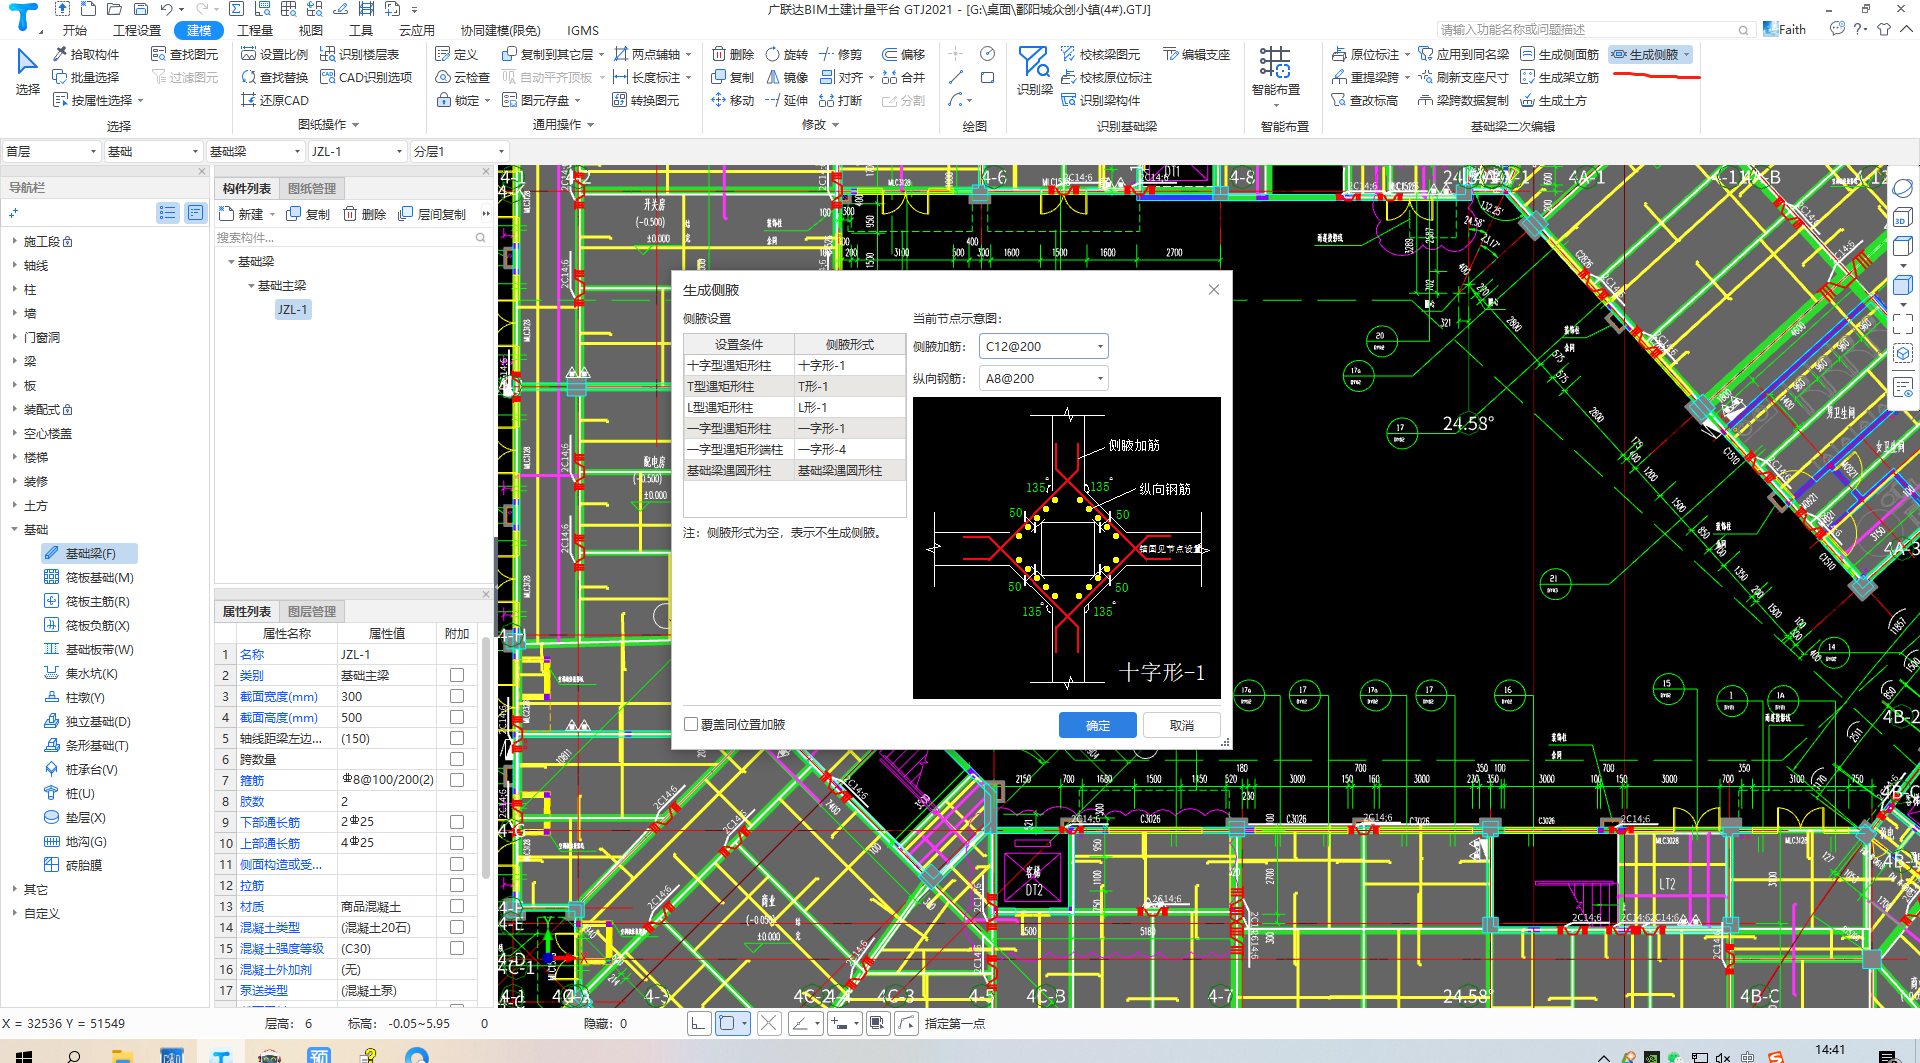Select the 旋转 rotate tool
The image size is (1920, 1063).
pyautogui.click(x=786, y=54)
